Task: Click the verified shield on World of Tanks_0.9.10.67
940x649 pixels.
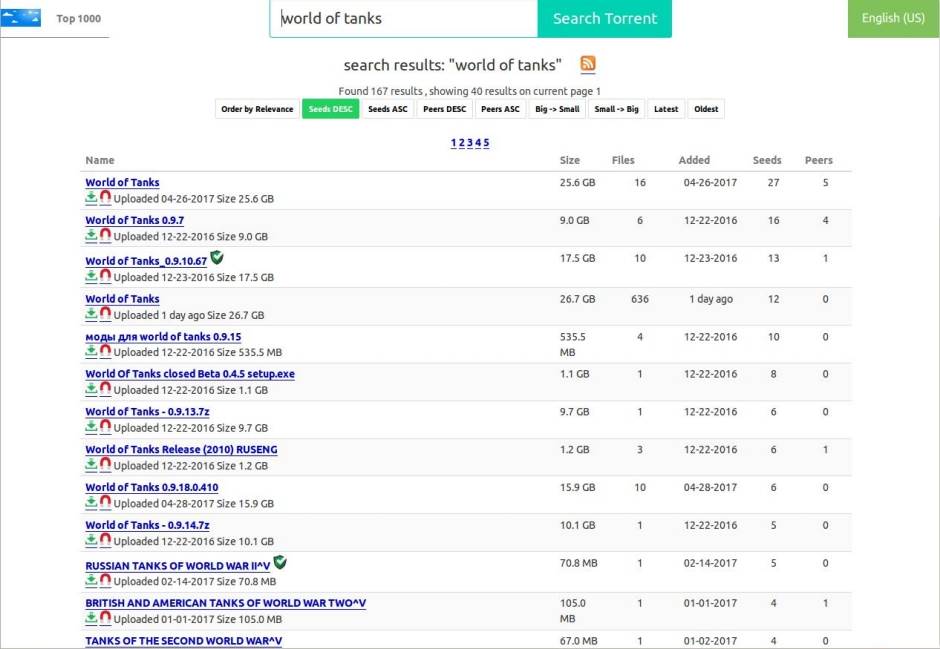Action: [x=216, y=257]
